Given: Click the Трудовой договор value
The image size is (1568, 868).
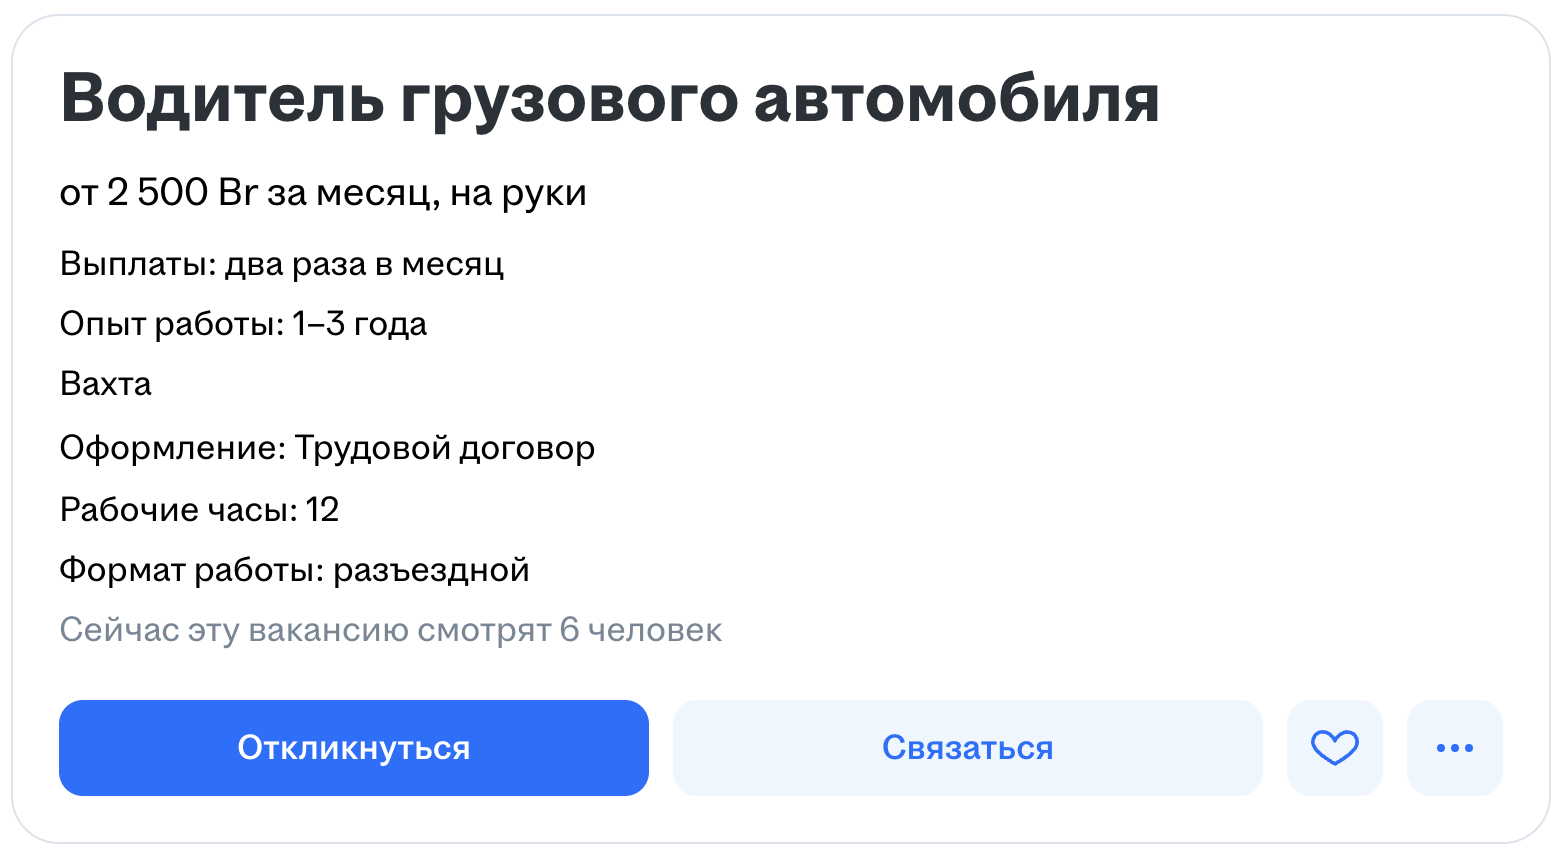Looking at the screenshot, I should click(444, 448).
